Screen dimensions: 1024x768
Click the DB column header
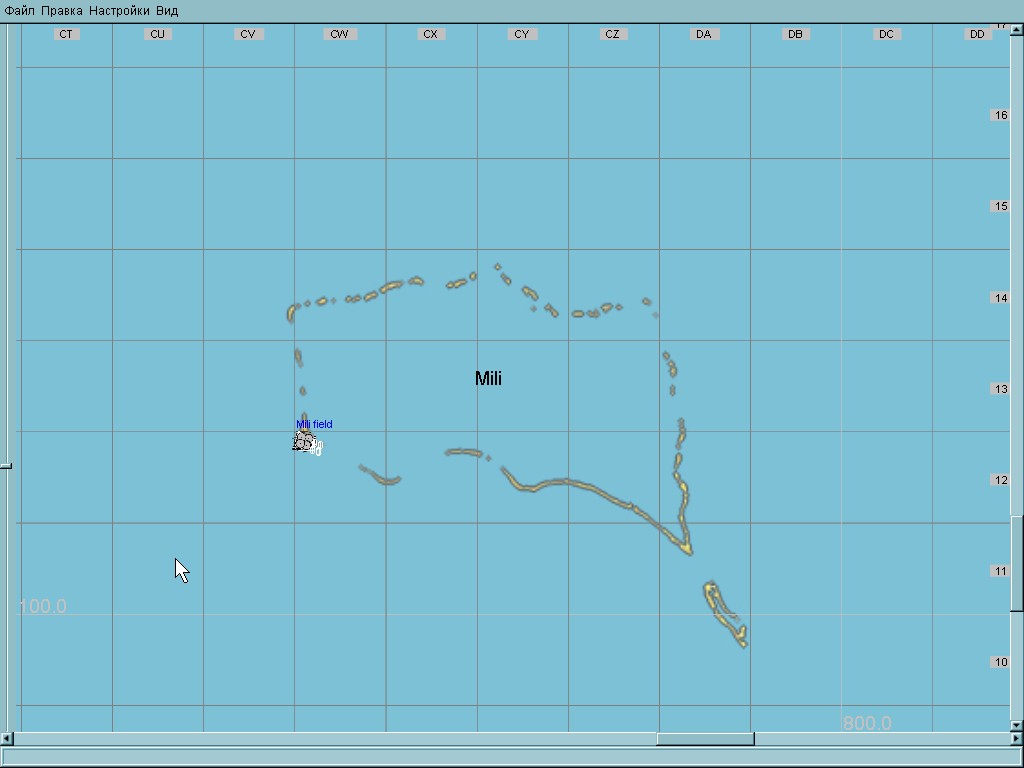click(x=795, y=34)
